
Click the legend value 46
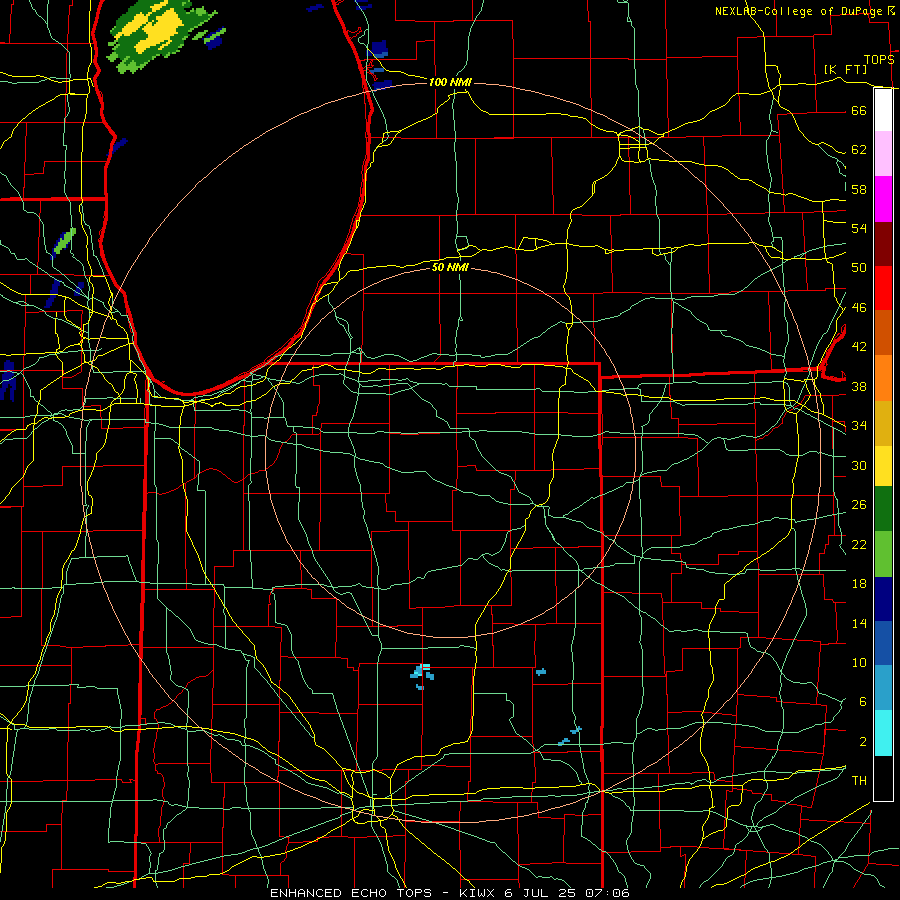(859, 308)
